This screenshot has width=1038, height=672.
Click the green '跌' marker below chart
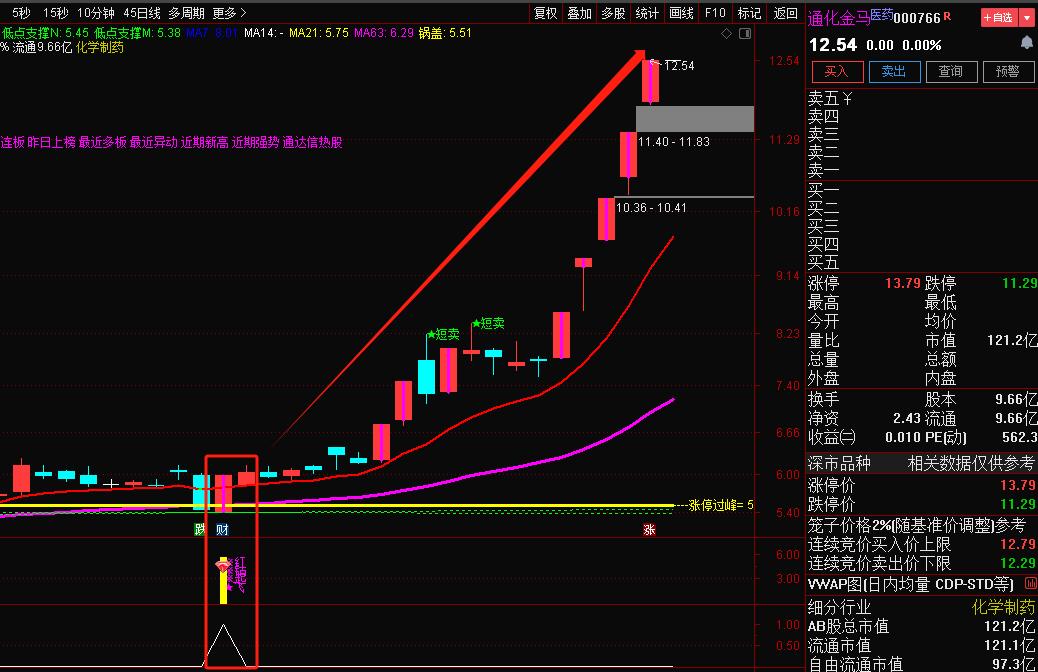pos(199,528)
